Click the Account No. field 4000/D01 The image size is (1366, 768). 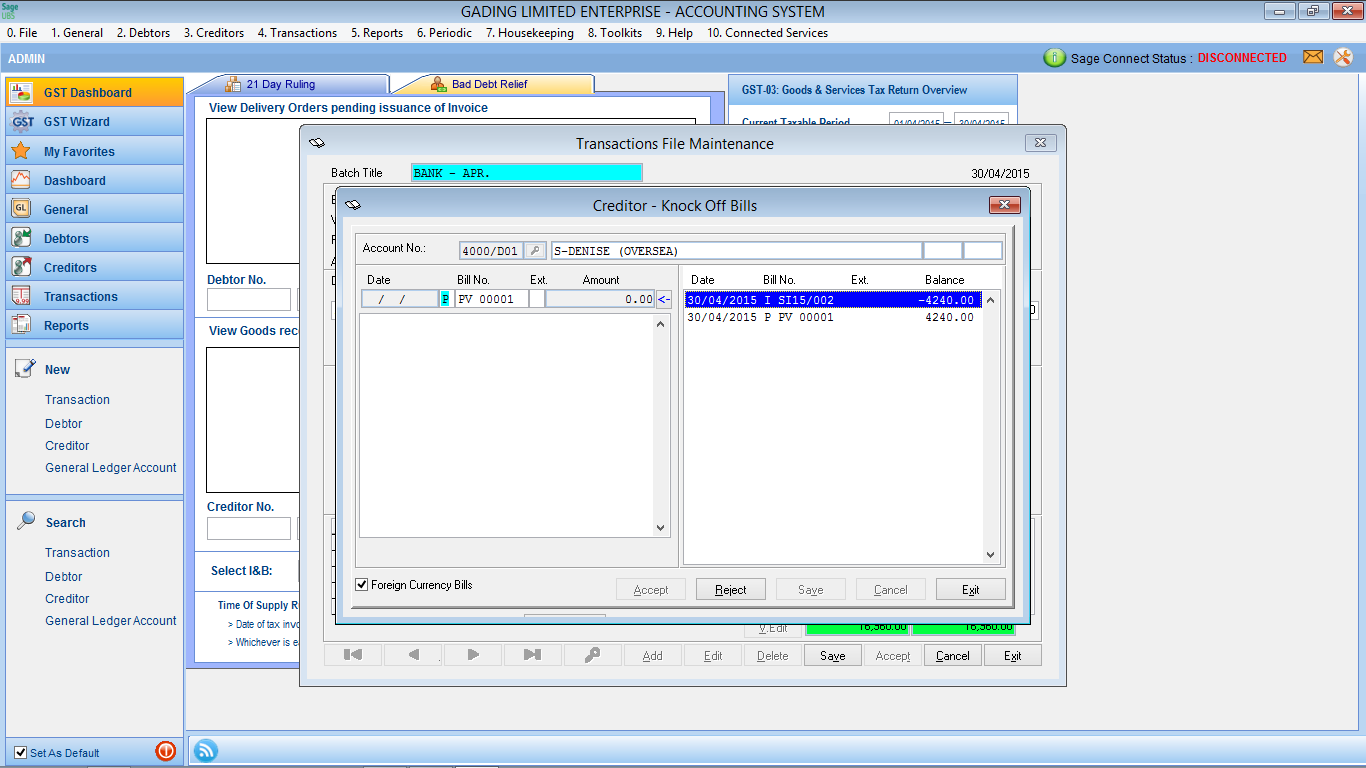pos(490,251)
